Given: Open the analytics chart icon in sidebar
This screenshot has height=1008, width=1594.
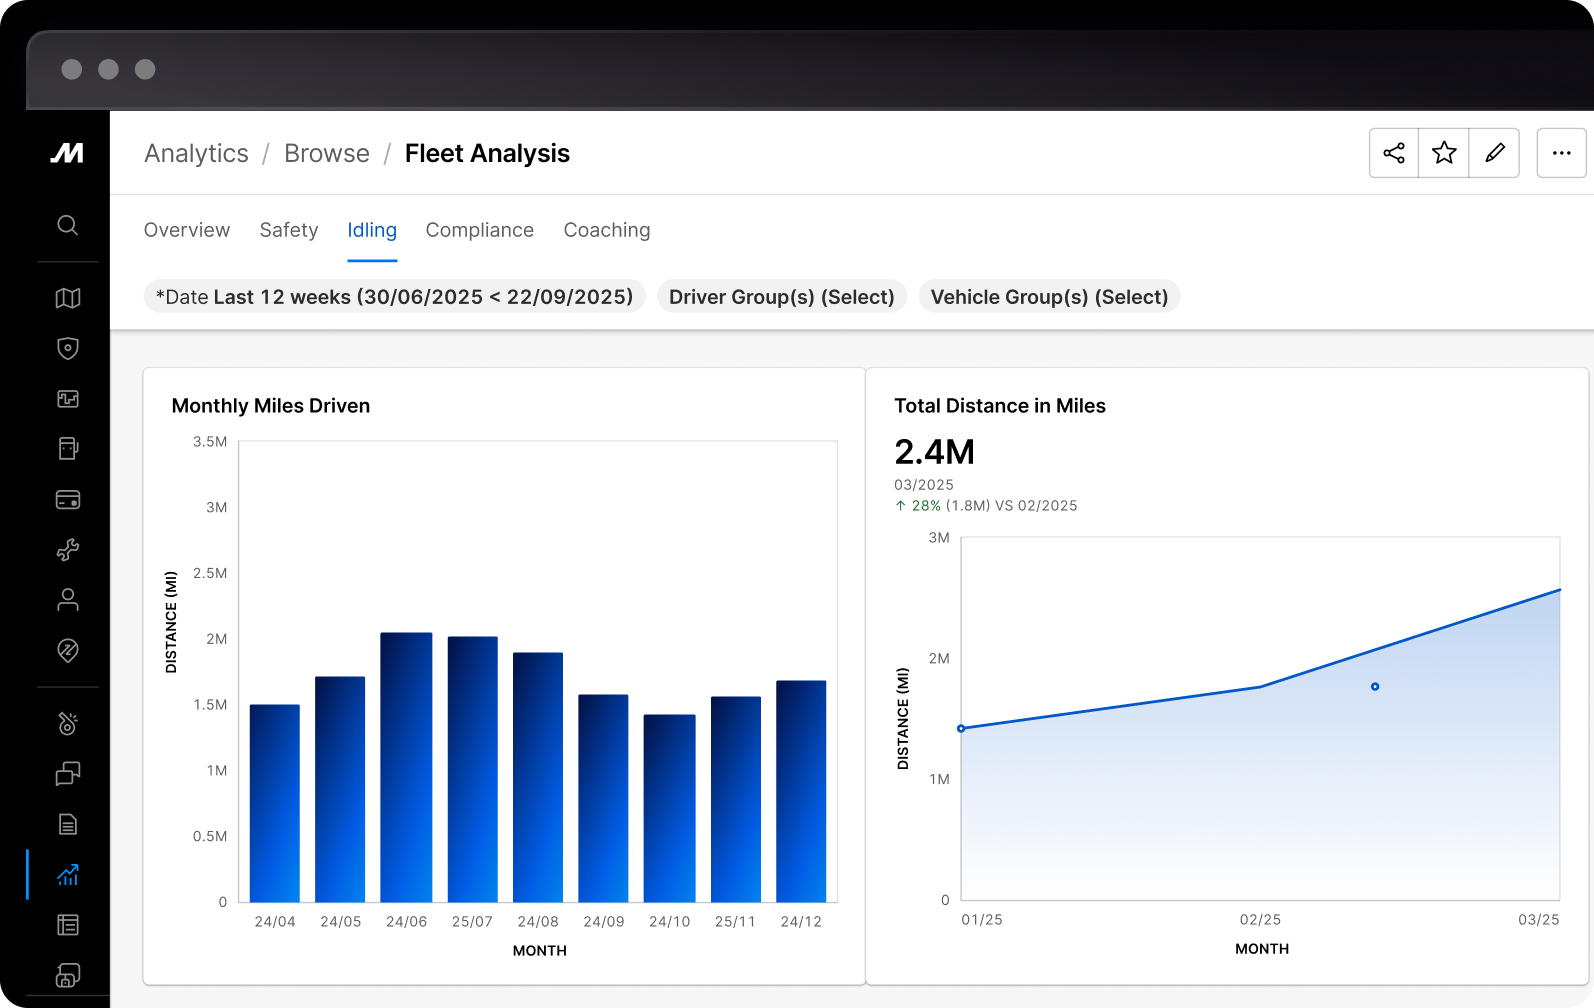Looking at the screenshot, I should (67, 875).
